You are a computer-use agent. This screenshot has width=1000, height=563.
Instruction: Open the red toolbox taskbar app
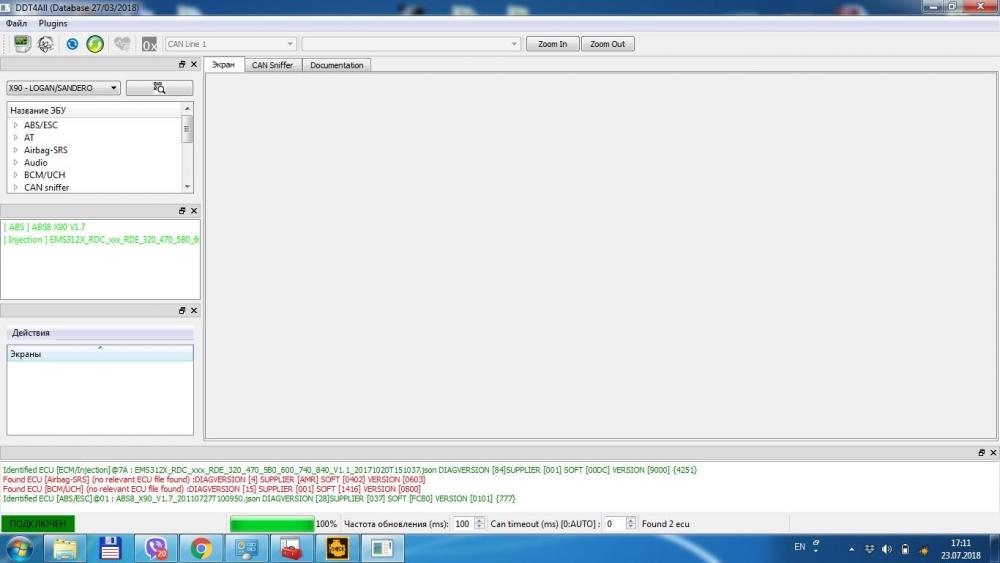(x=291, y=549)
